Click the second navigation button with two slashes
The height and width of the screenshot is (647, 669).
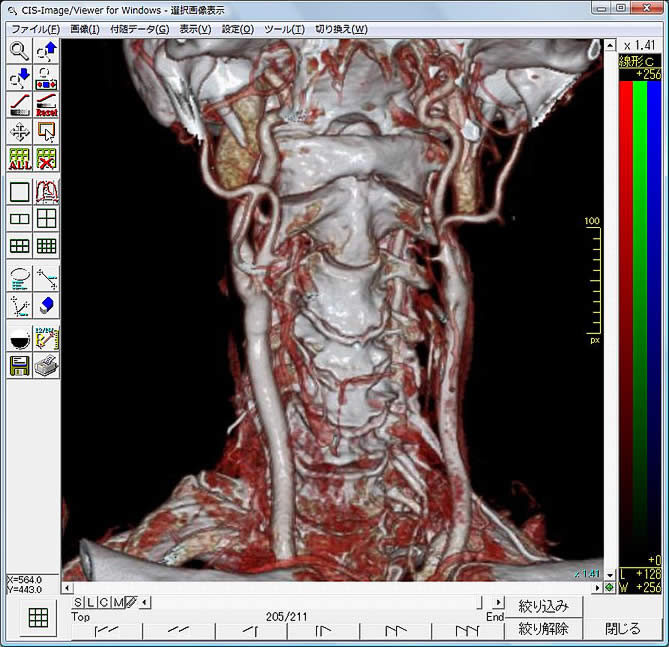179,631
